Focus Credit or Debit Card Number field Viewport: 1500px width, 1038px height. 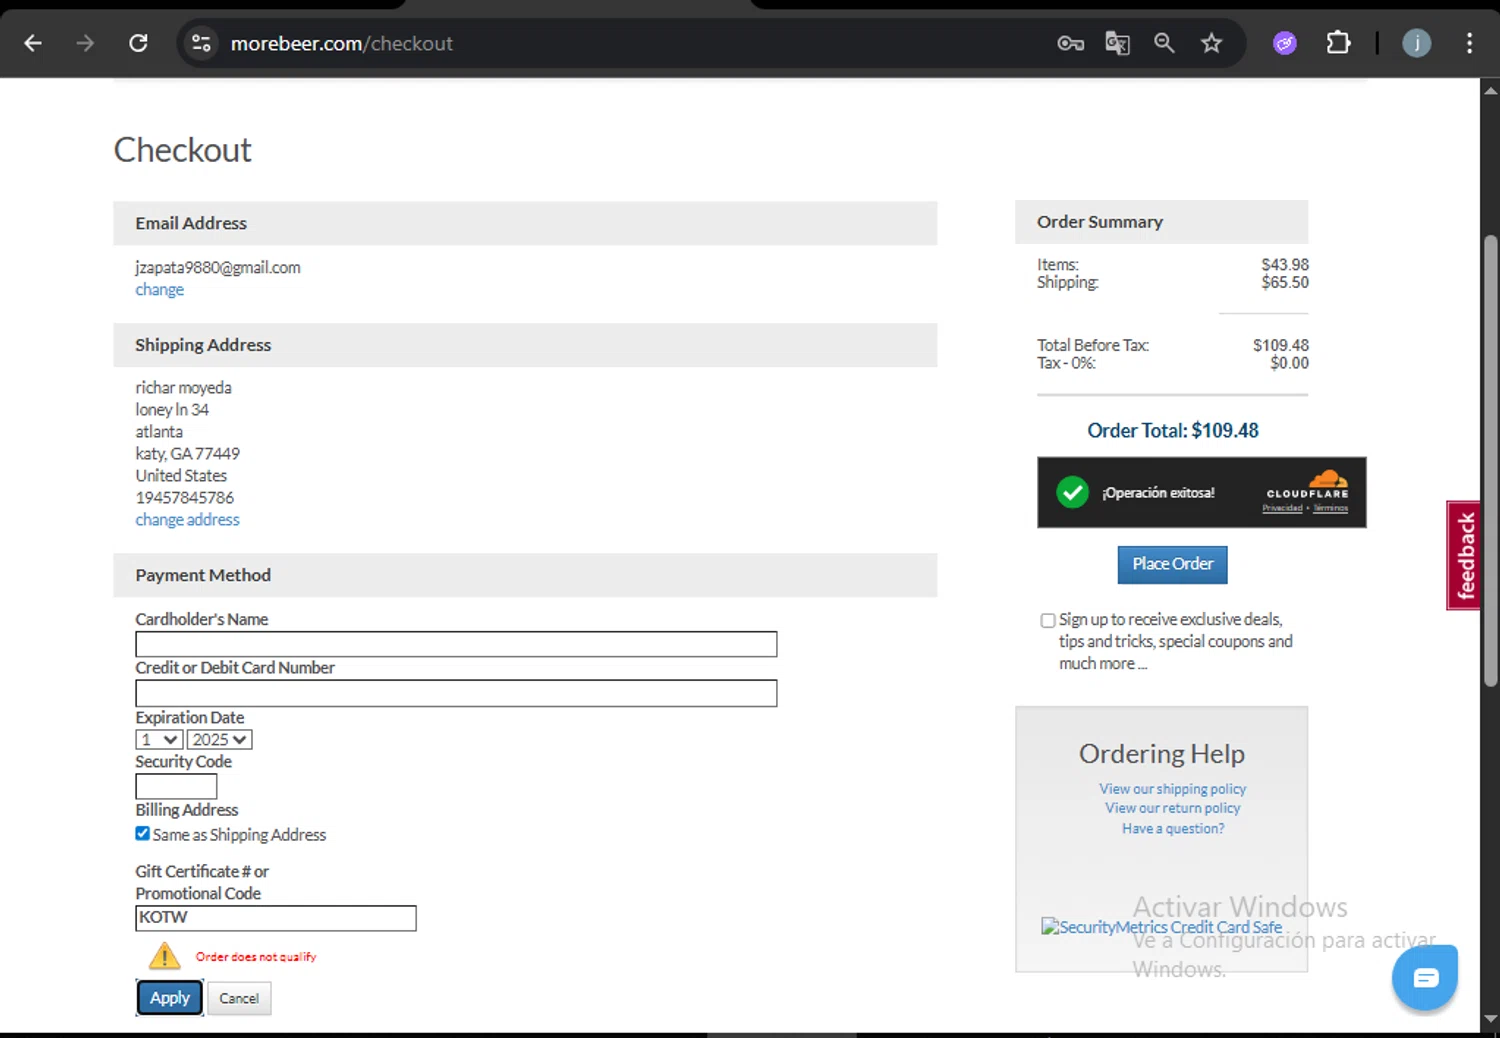pyautogui.click(x=456, y=693)
